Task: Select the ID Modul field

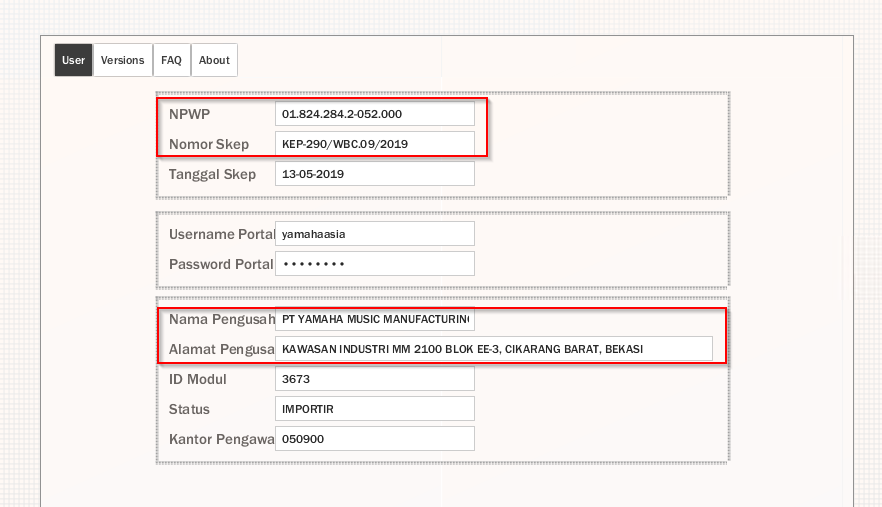Action: tap(374, 379)
